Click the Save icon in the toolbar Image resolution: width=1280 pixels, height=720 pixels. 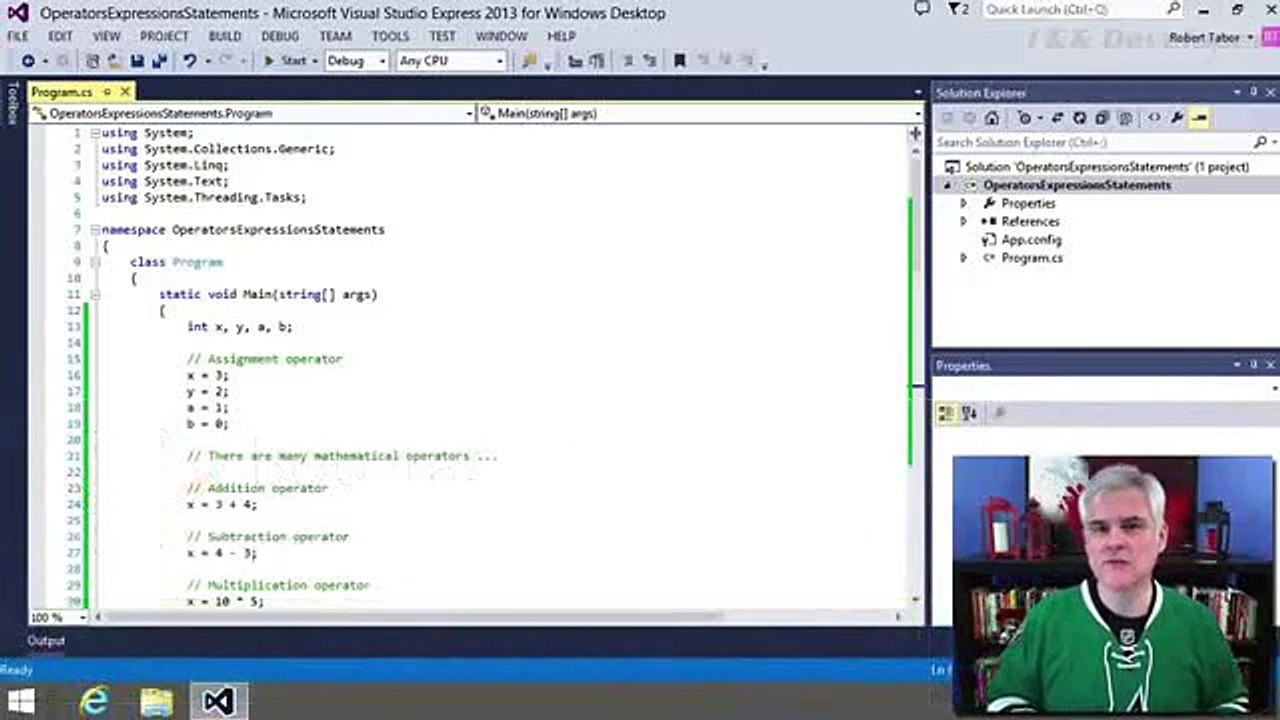(136, 61)
